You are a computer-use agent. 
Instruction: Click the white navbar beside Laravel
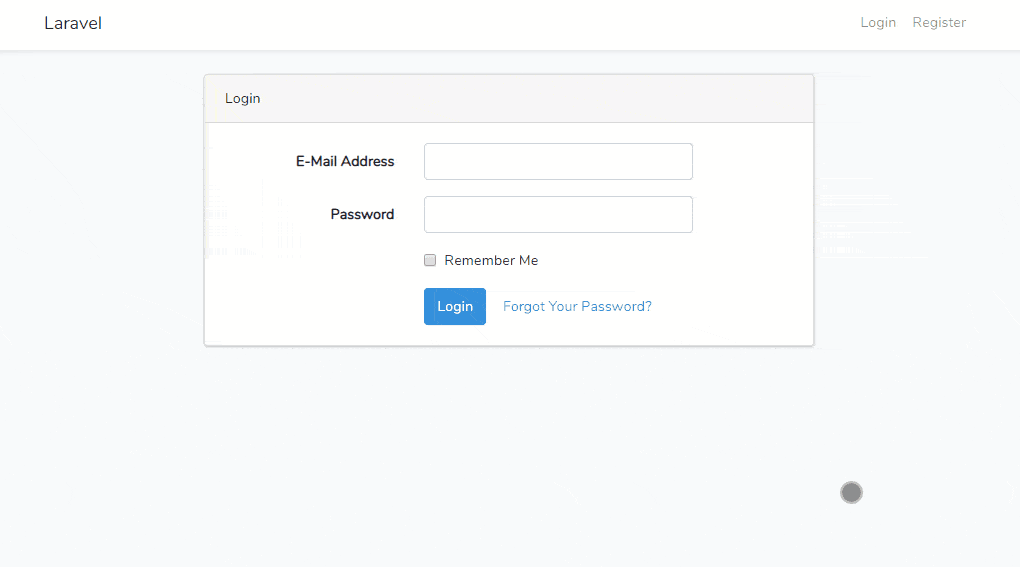click(455, 25)
